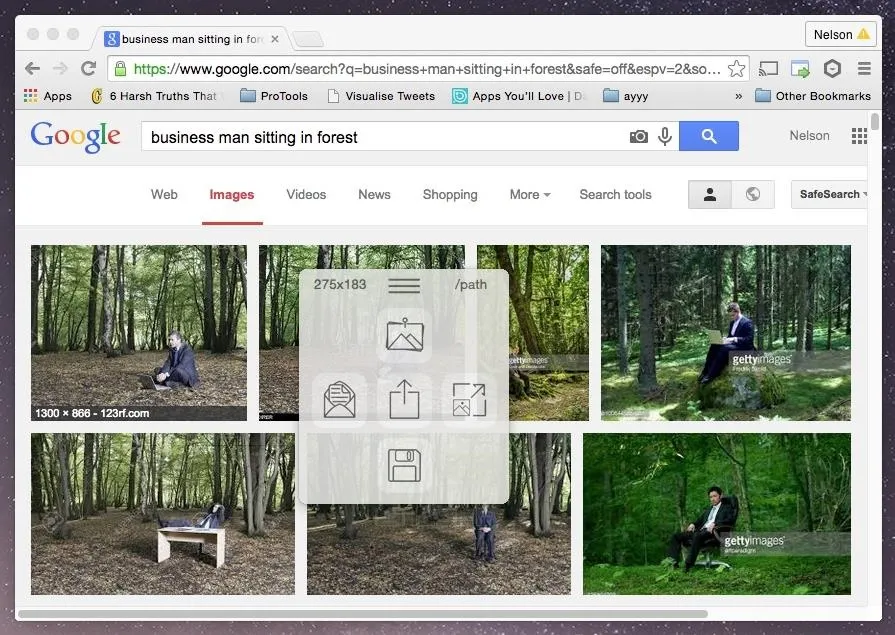
Task: Open the image of man reclining at desk
Action: point(163,514)
